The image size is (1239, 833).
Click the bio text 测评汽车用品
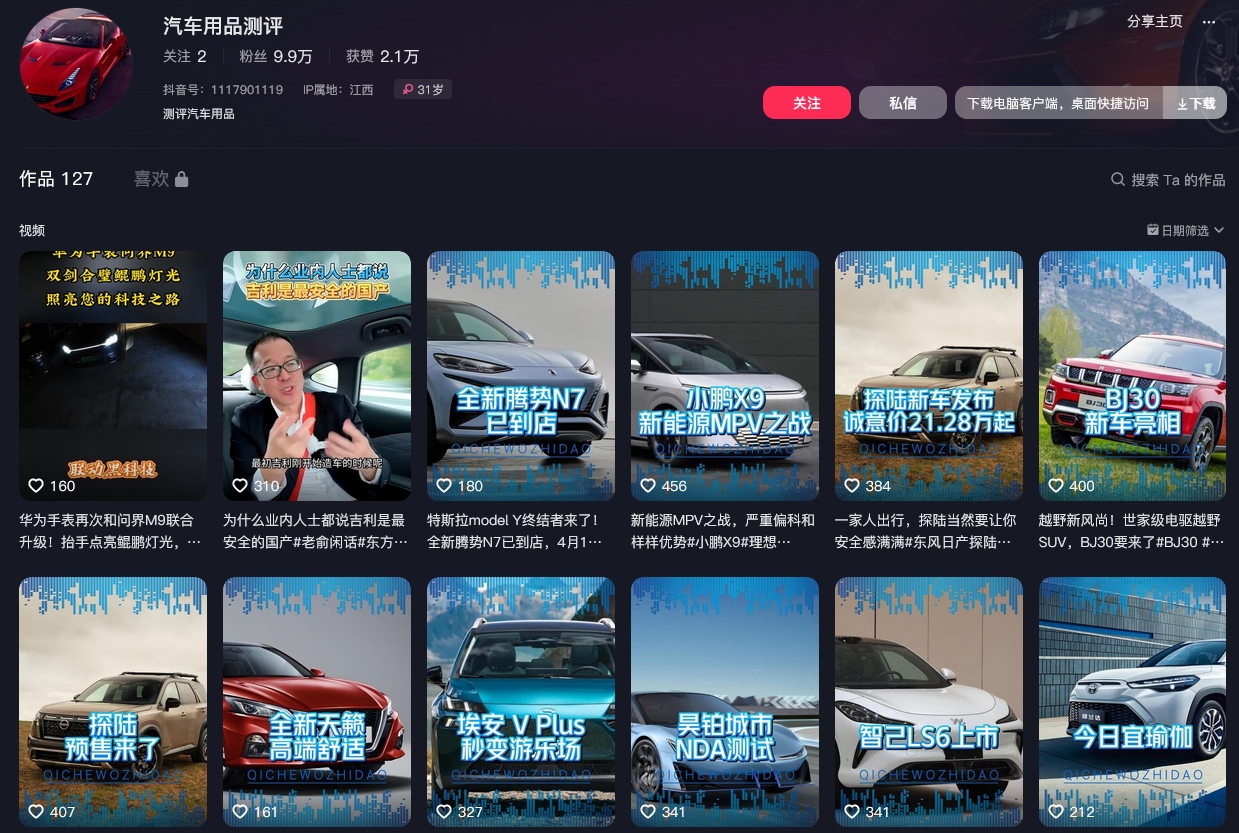(x=199, y=114)
